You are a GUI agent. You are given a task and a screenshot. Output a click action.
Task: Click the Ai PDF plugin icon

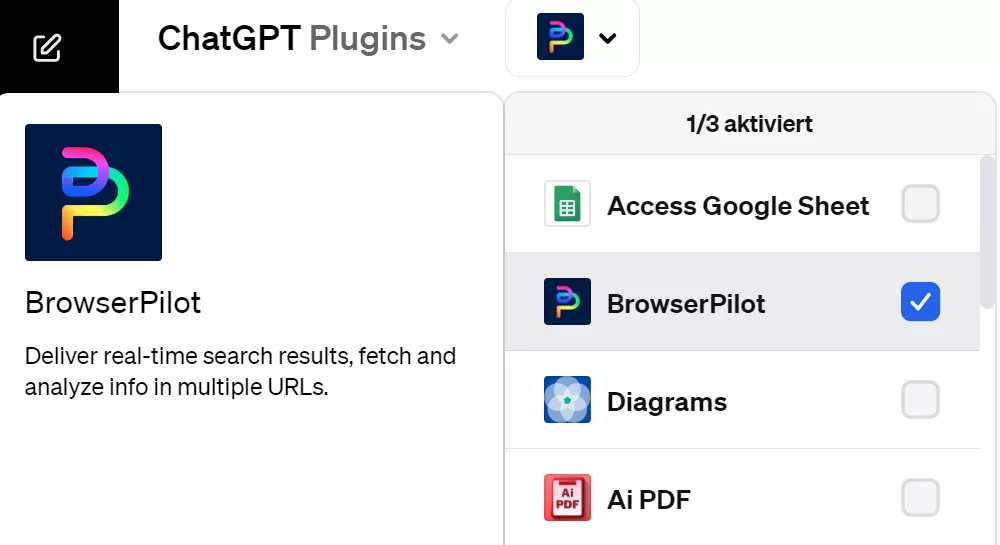(567, 497)
